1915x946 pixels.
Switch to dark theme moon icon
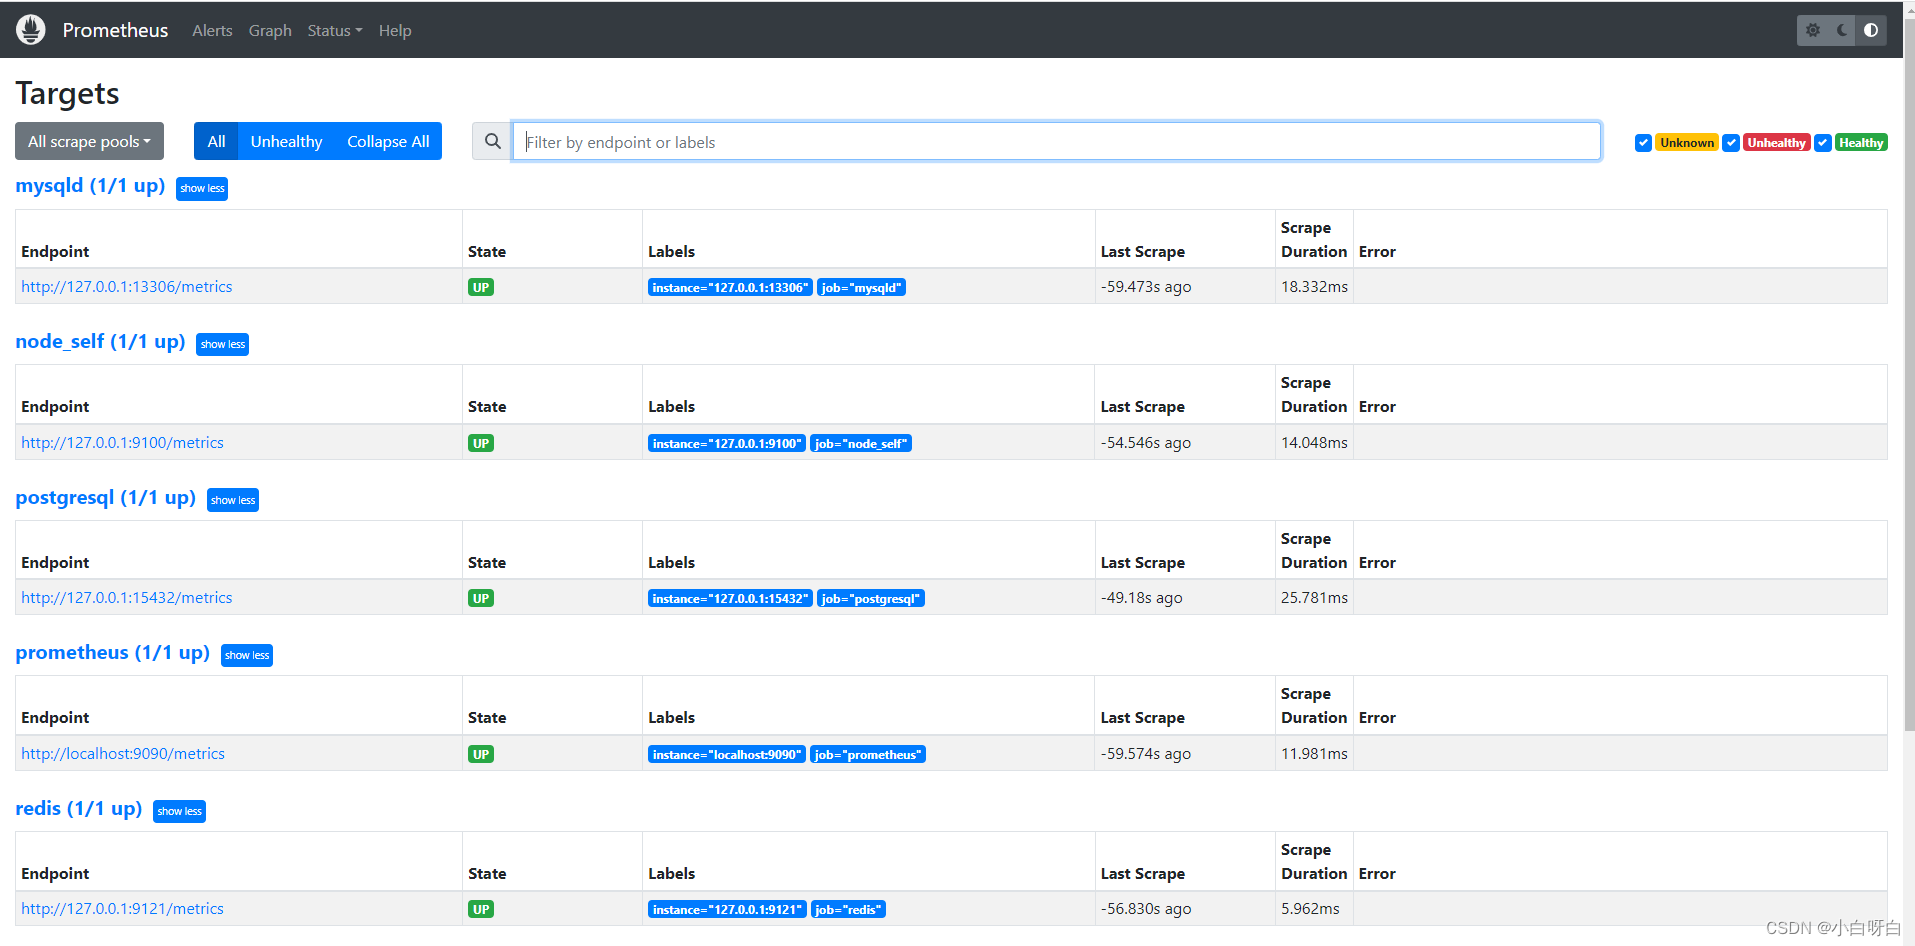1842,30
